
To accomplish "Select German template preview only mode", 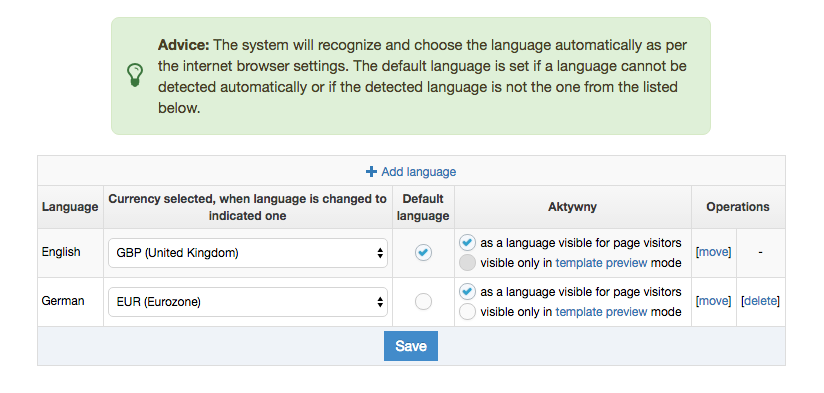I will click(467, 312).
